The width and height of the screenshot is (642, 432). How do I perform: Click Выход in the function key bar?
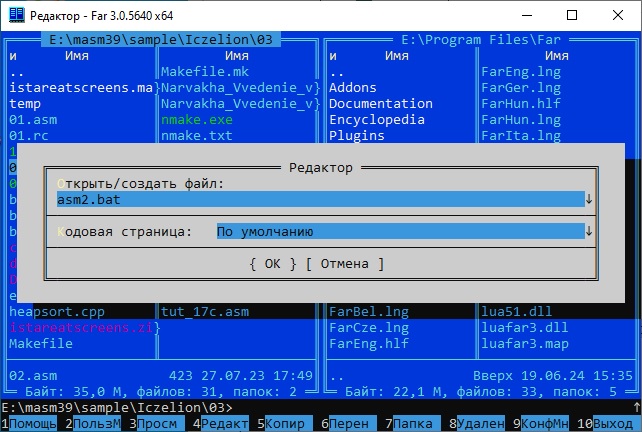pos(612,424)
